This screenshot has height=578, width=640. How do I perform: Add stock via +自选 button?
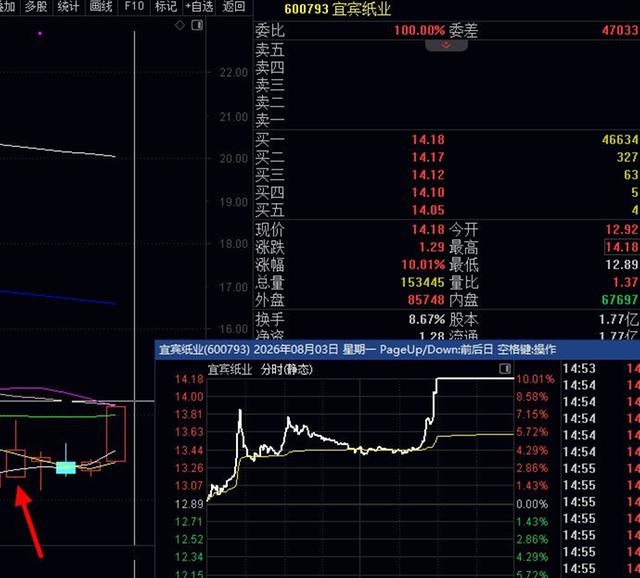tap(200, 7)
